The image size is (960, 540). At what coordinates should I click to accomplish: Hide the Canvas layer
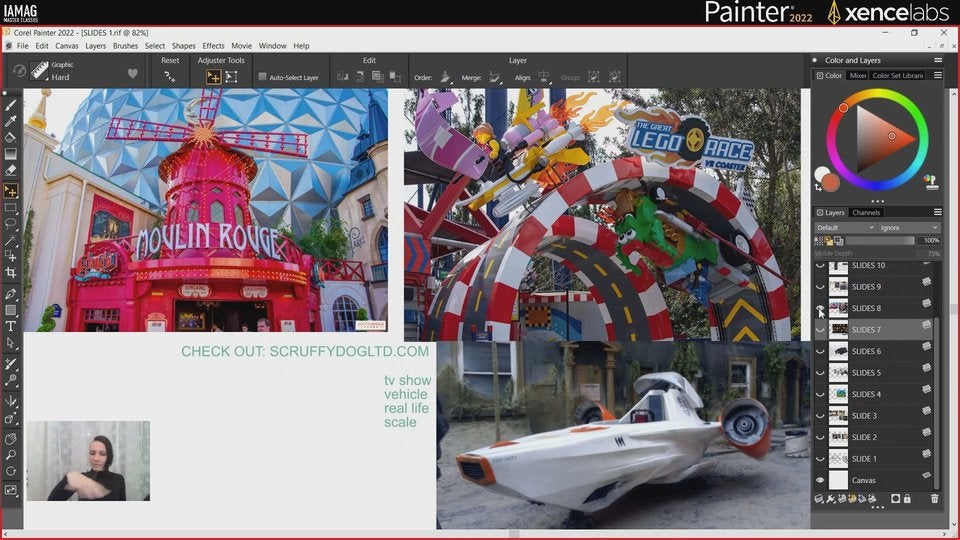coord(821,480)
